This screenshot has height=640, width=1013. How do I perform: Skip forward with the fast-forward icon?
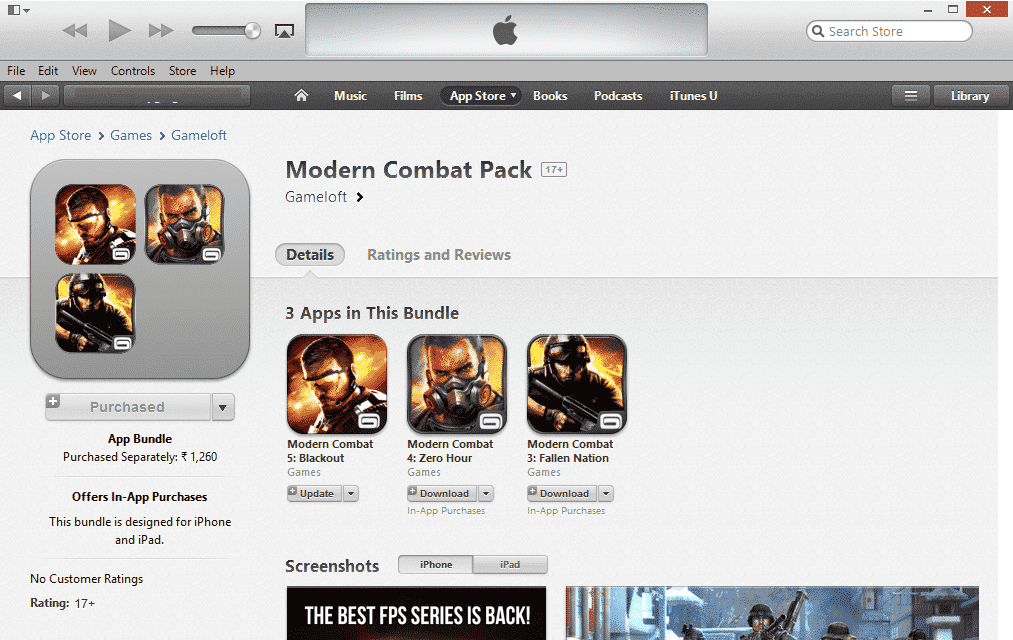pyautogui.click(x=161, y=30)
